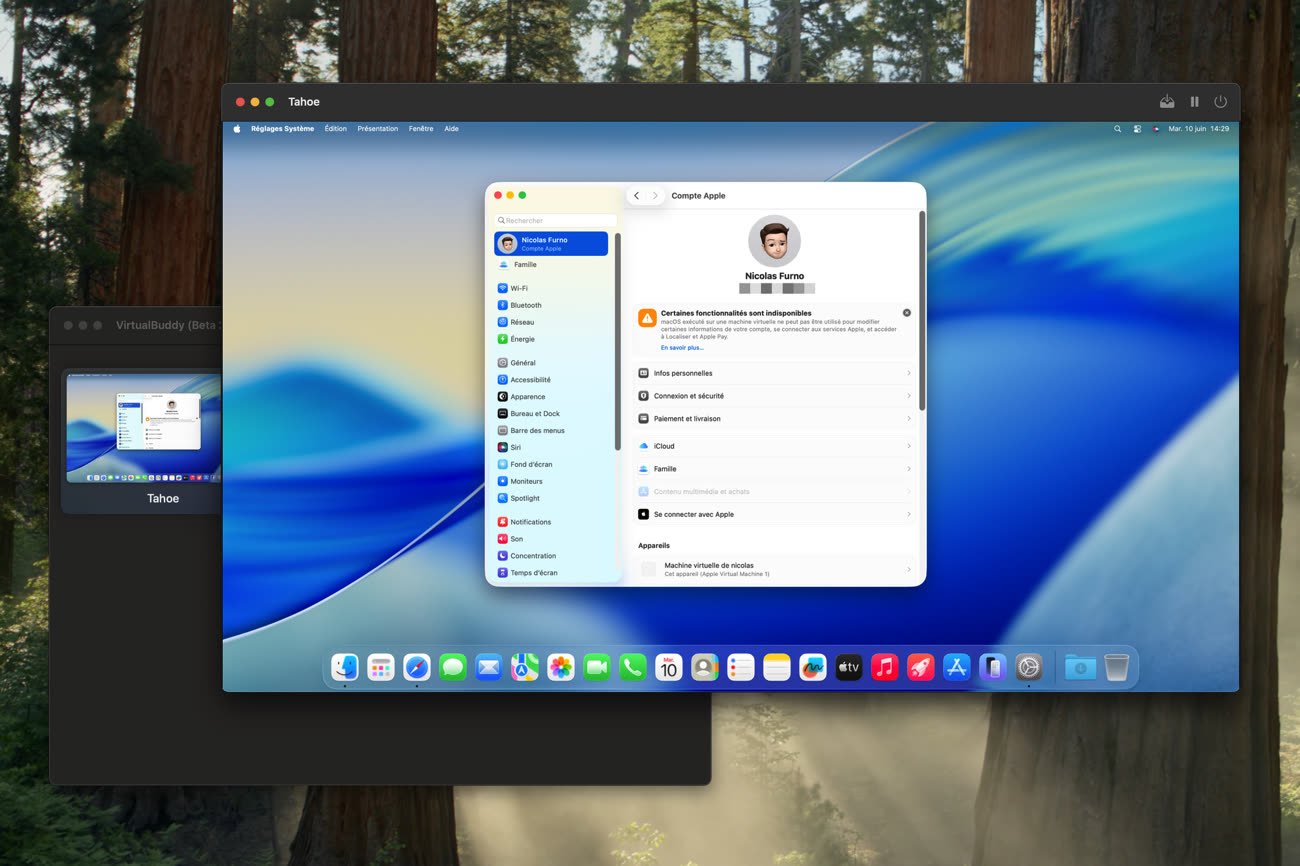Expand the Famille row in Compte Apple
Viewport: 1300px width, 866px height.
coord(775,469)
